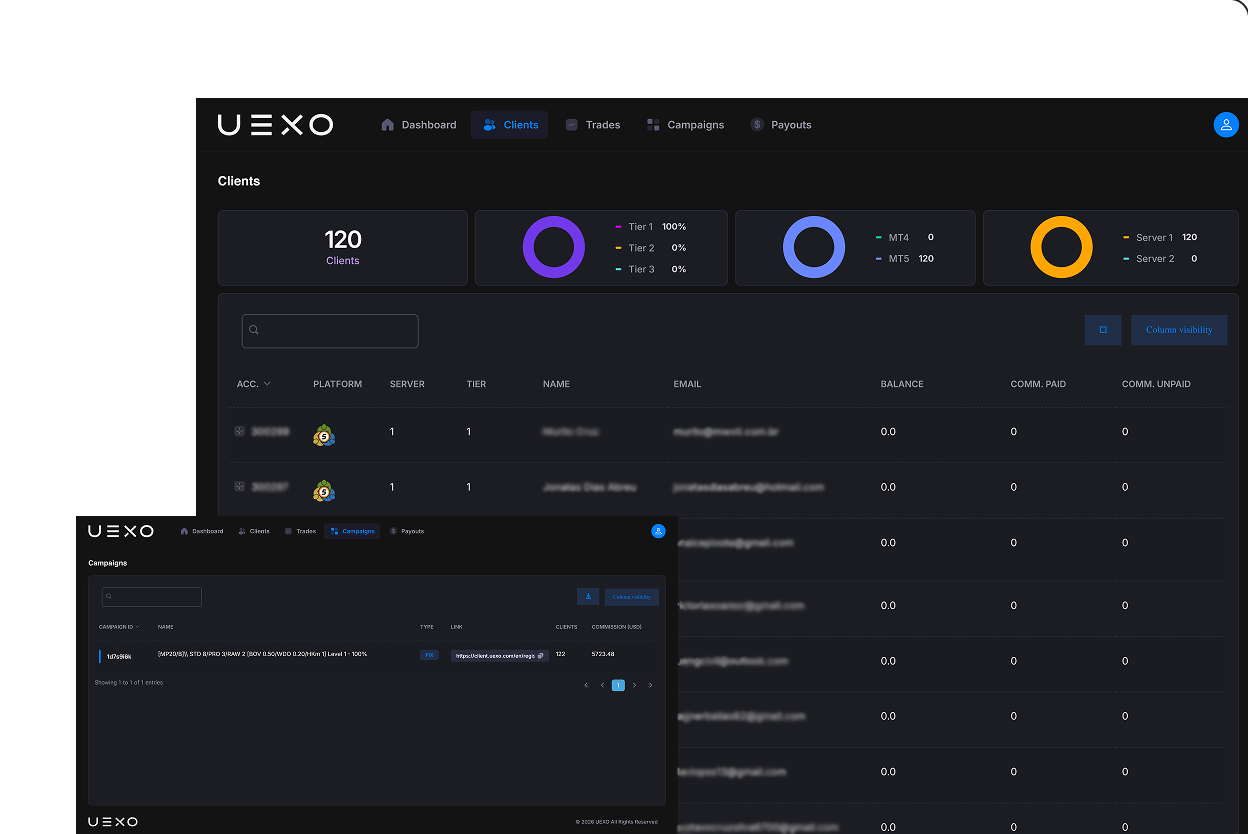
Task: Expand the second client row using plus icon
Action: (x=240, y=486)
